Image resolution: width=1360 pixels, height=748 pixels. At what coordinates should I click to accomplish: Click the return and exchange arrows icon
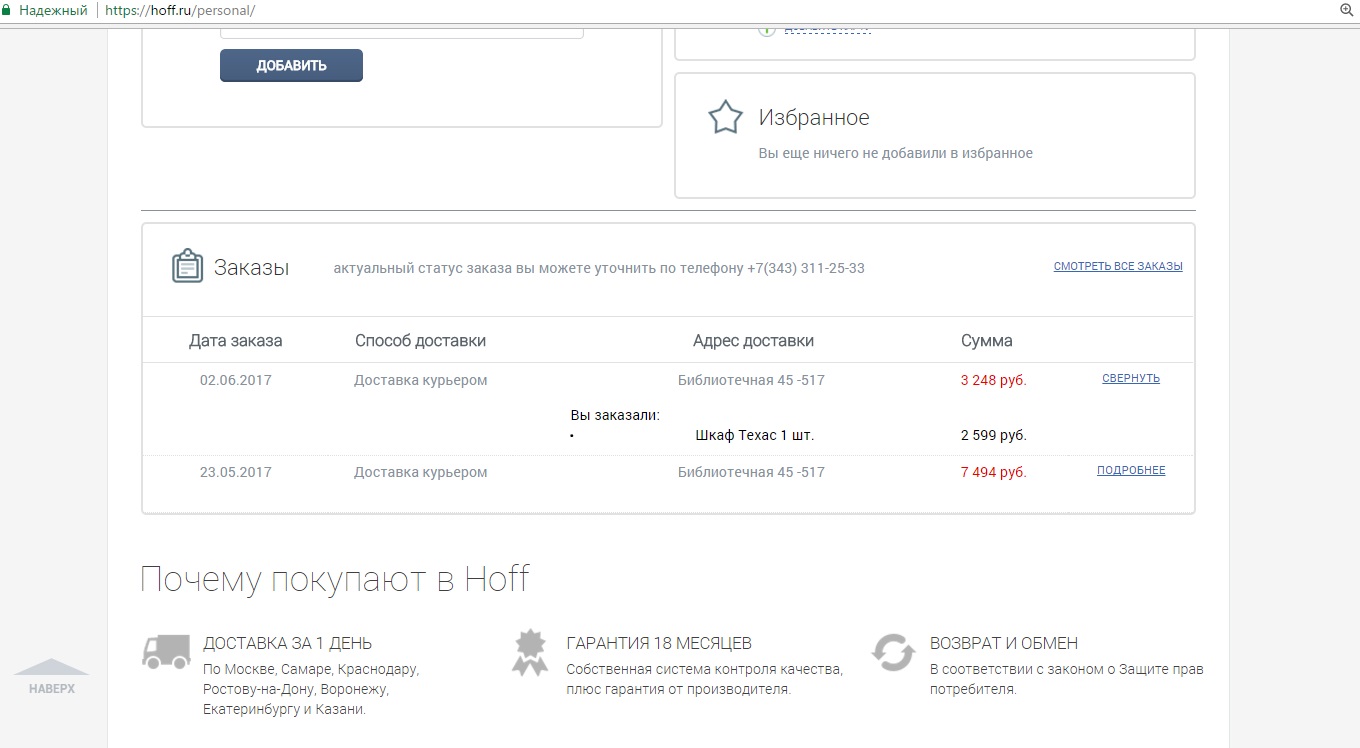(893, 652)
